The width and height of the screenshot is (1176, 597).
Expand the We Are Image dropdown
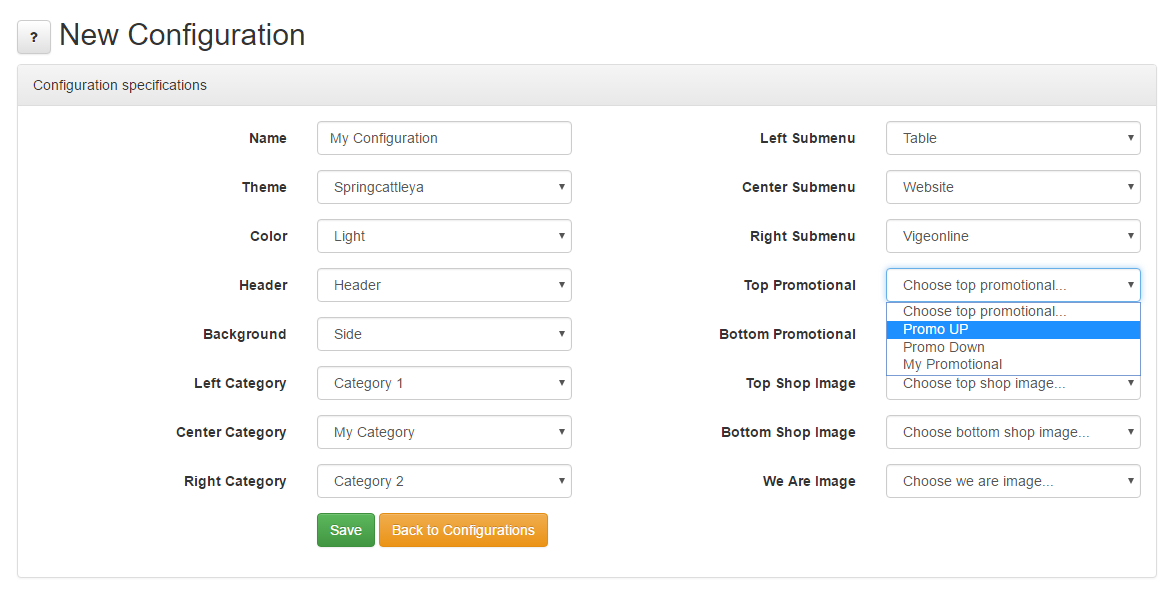pyautogui.click(x=1013, y=482)
